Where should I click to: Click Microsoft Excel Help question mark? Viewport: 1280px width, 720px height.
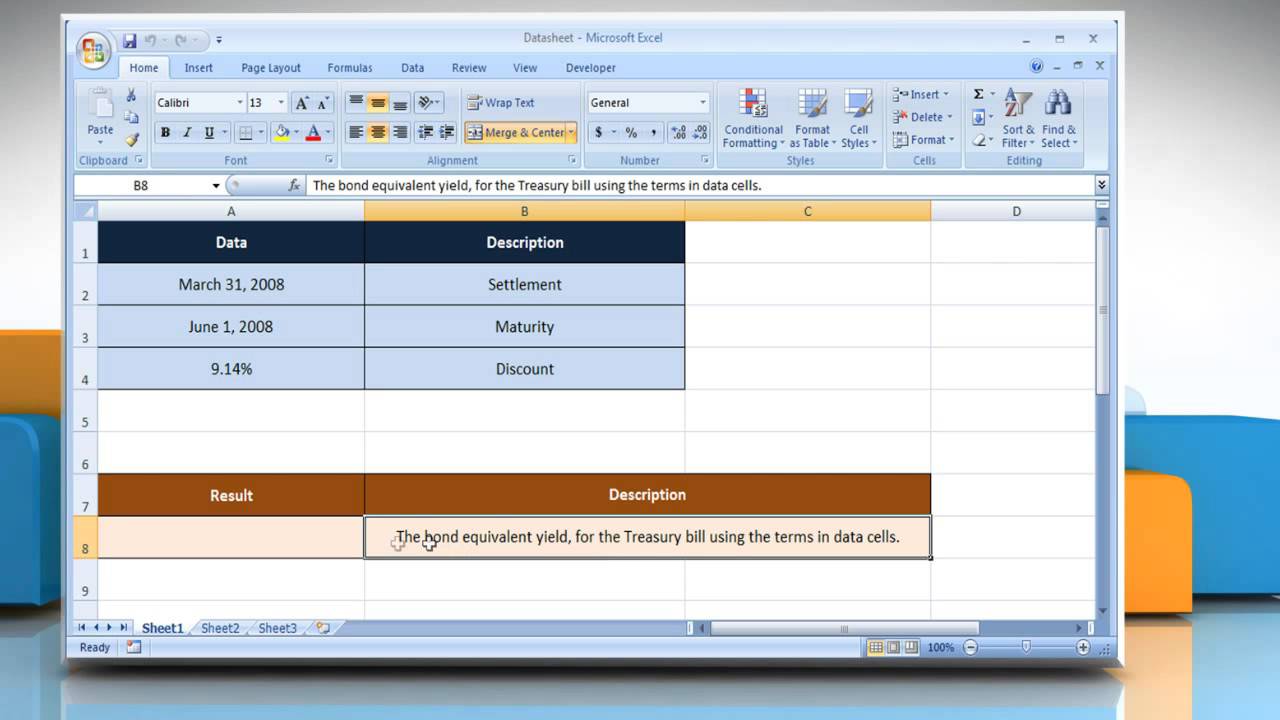point(1037,66)
